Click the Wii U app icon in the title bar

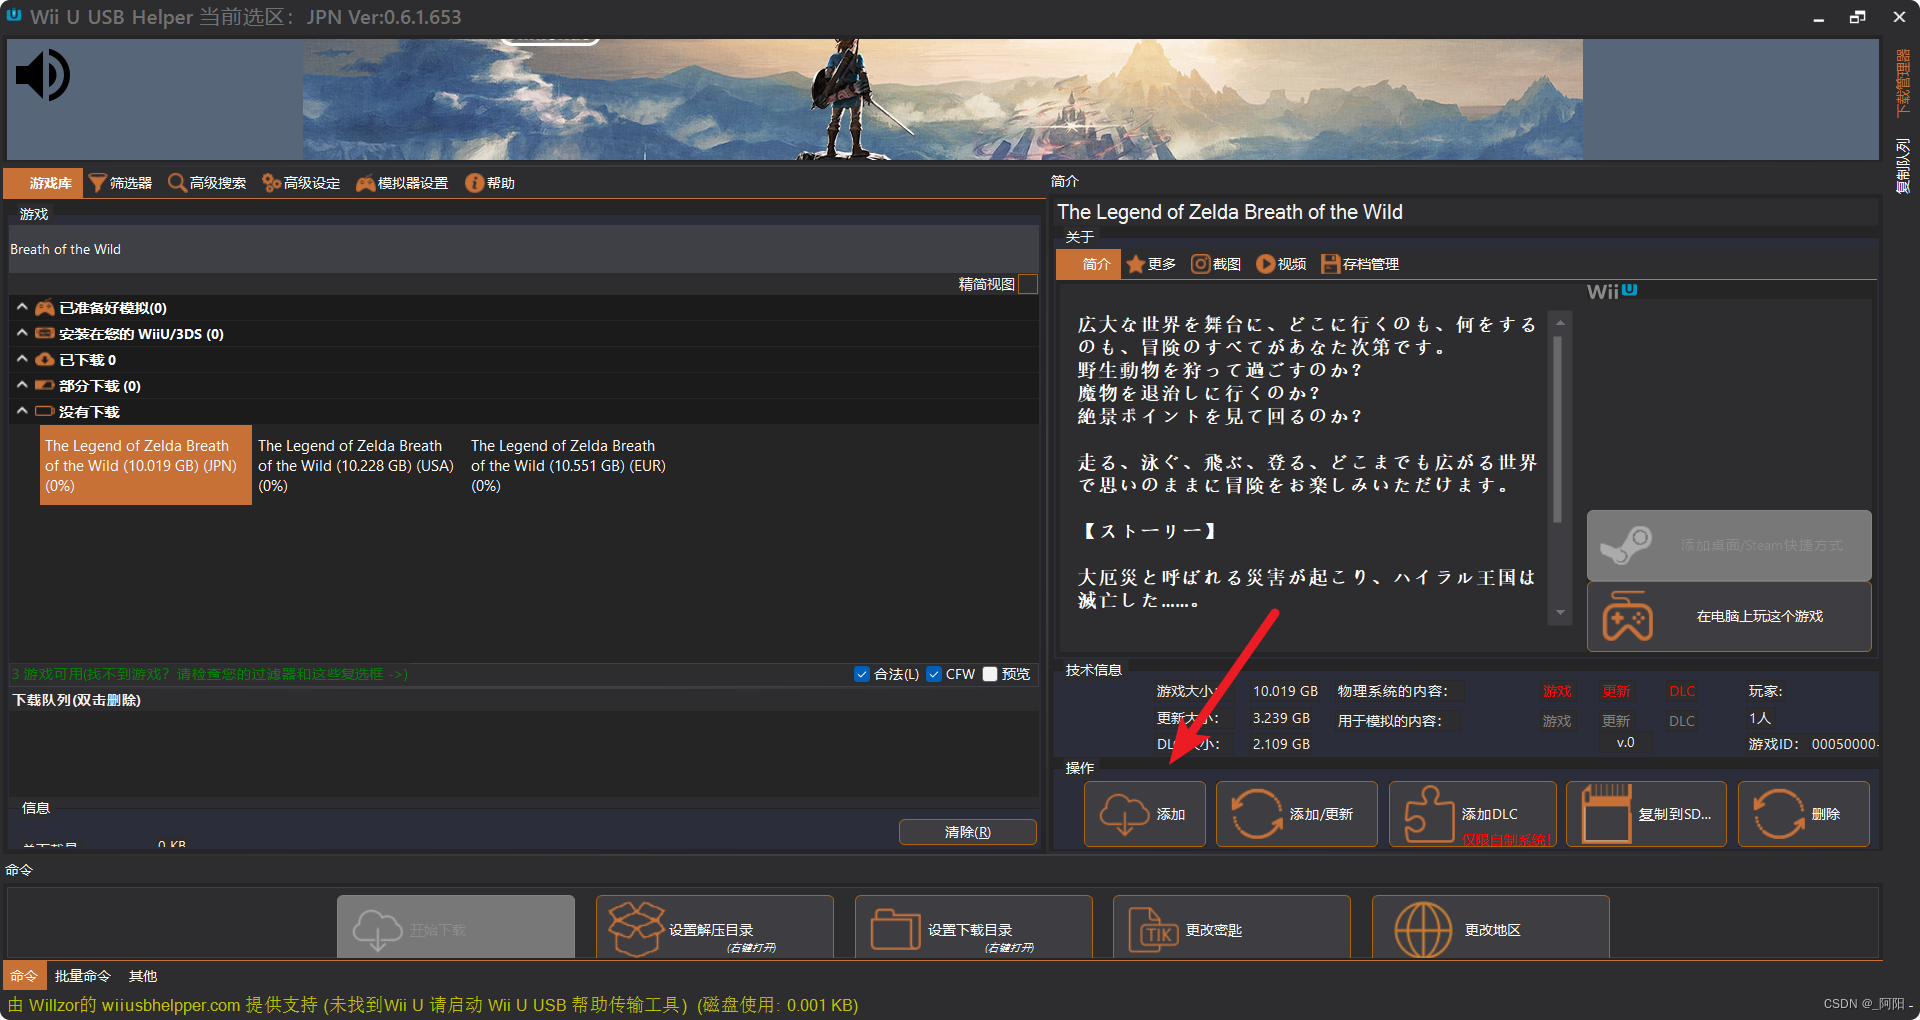pyautogui.click(x=14, y=15)
